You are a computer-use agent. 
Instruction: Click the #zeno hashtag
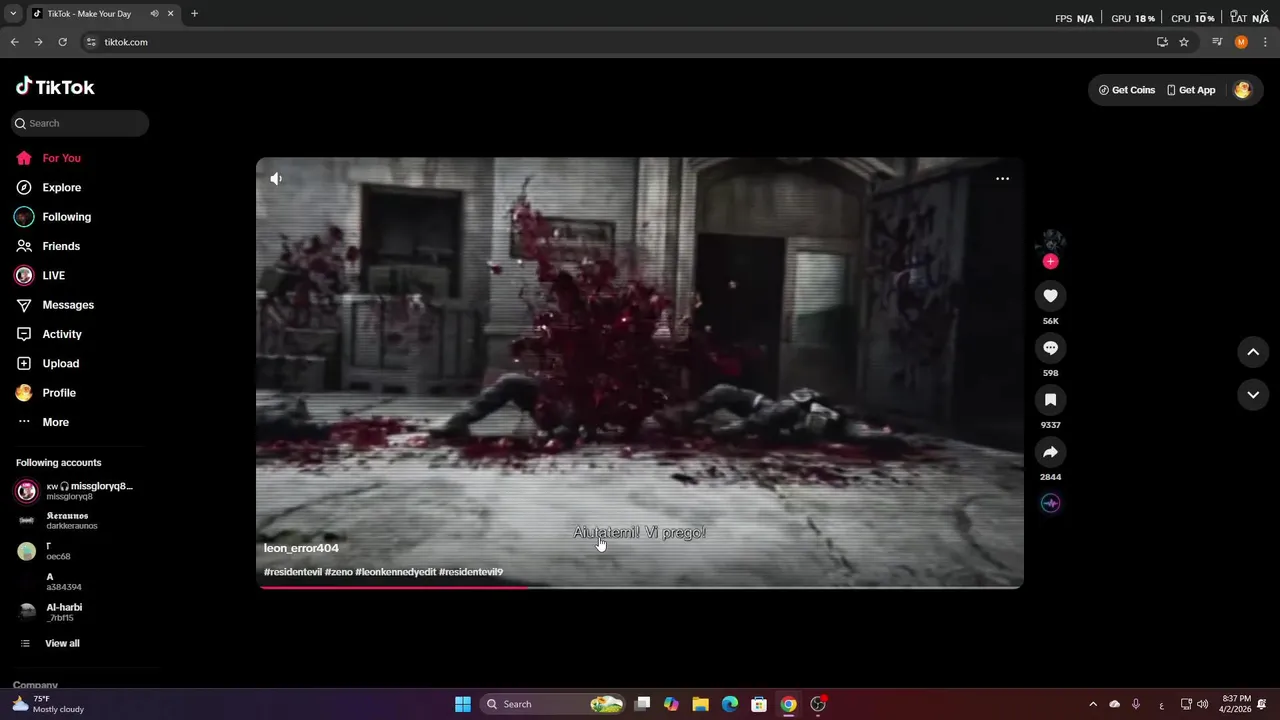(x=339, y=572)
